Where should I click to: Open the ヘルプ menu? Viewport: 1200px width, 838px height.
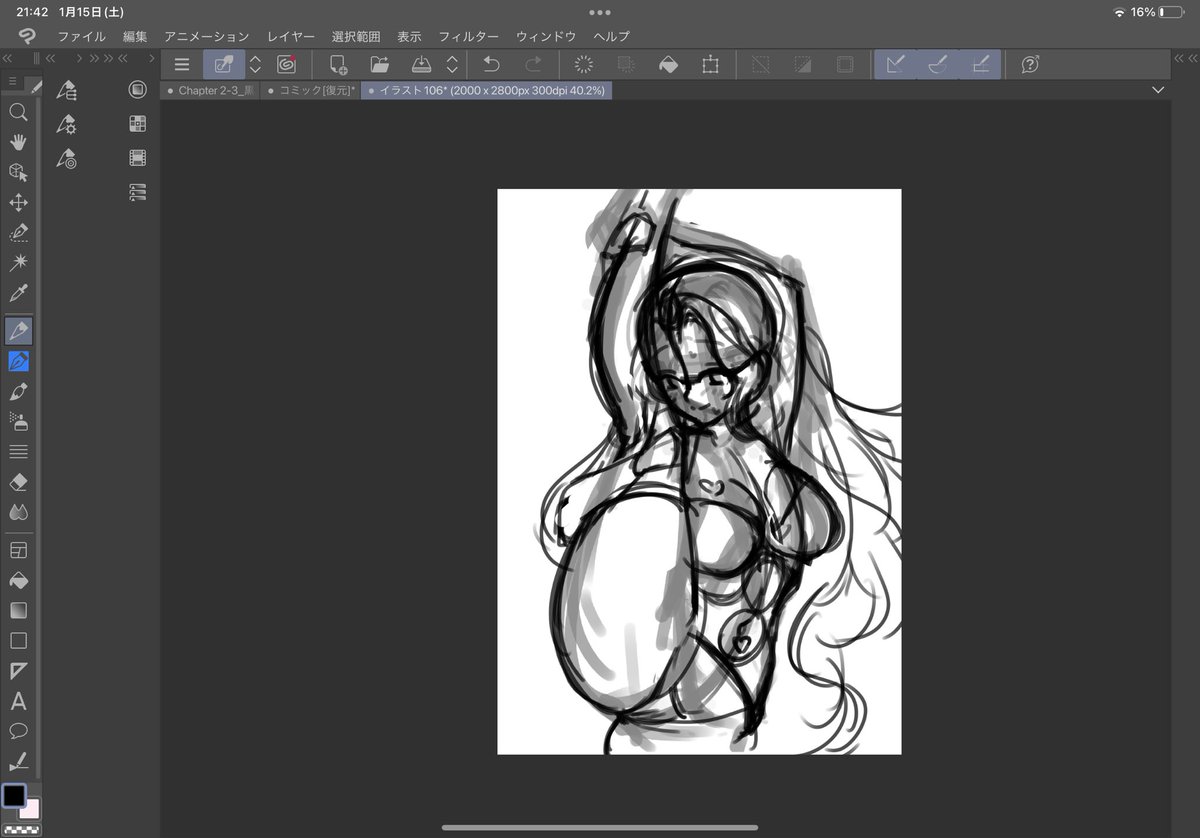pos(611,36)
